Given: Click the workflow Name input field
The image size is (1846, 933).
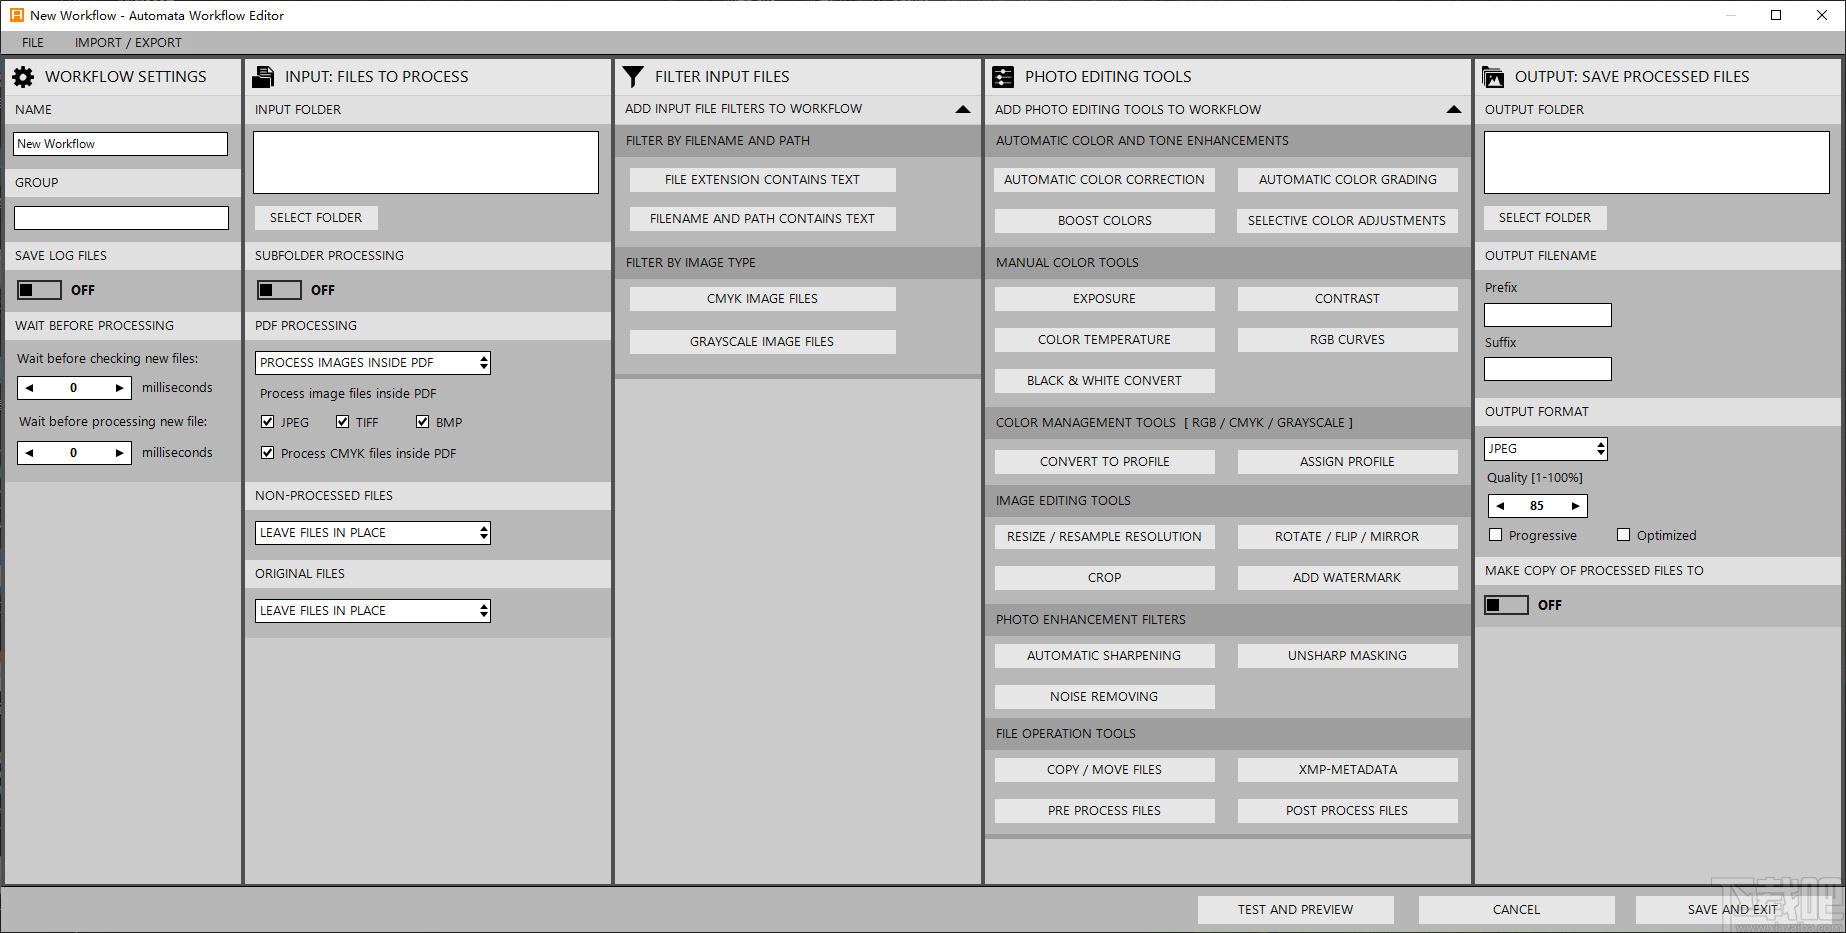Looking at the screenshot, I should point(120,143).
